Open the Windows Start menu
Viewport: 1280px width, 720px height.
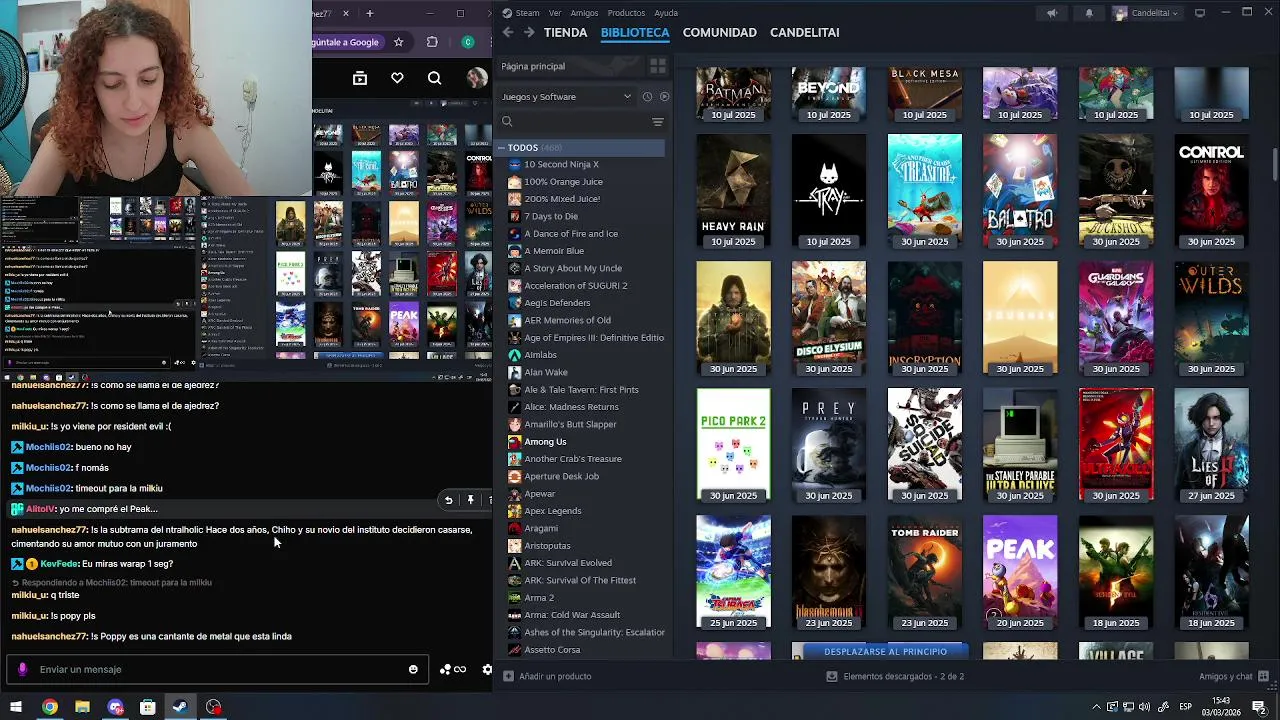click(x=16, y=707)
